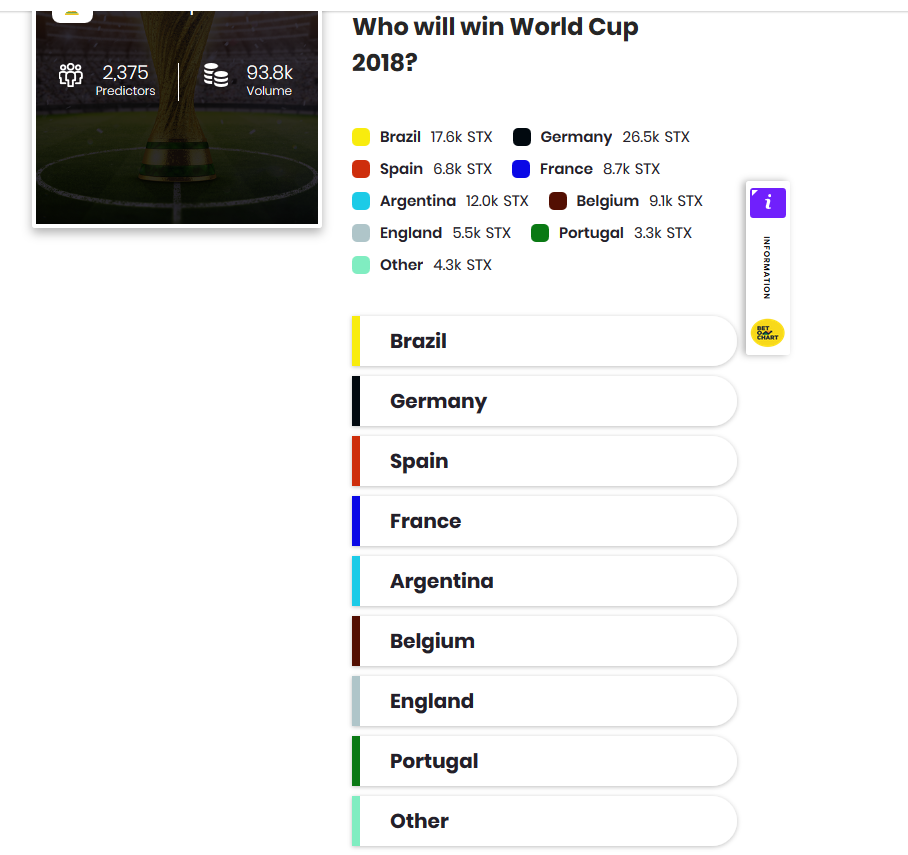Screen dimensions: 908x855
Task: Select the Brazil prediction option
Action: (x=545, y=341)
